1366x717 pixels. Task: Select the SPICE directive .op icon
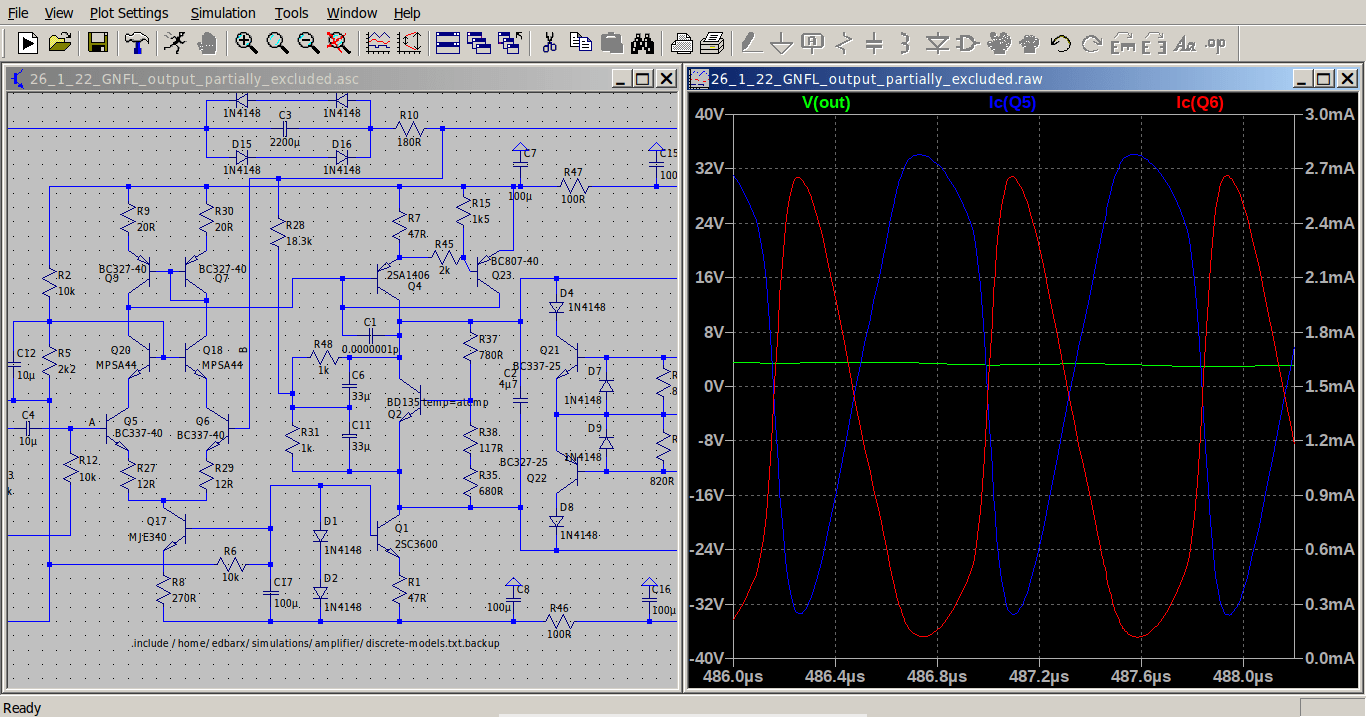(1217, 42)
